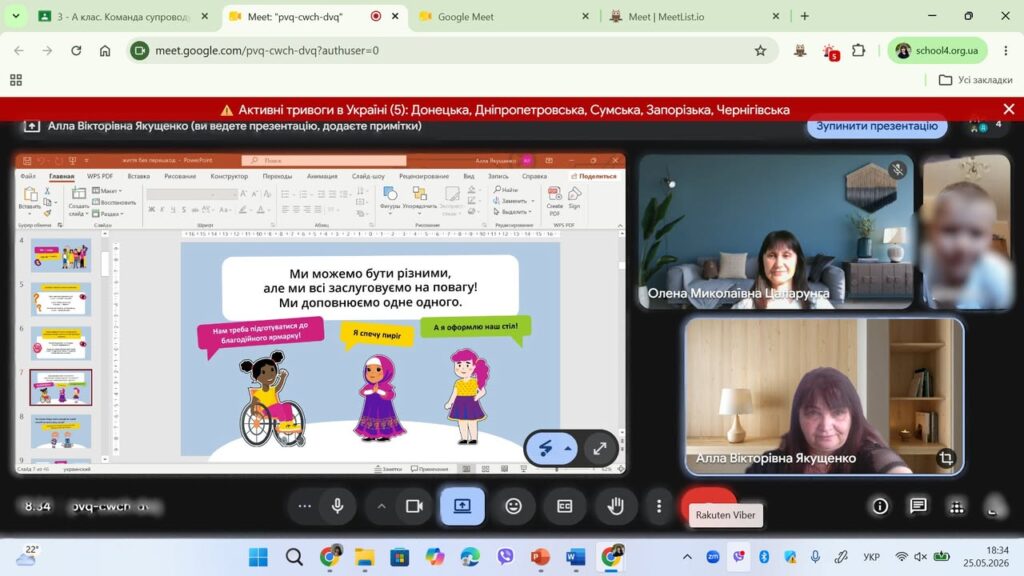Open the activities grid icon
The height and width of the screenshot is (576, 1024).
click(x=957, y=507)
